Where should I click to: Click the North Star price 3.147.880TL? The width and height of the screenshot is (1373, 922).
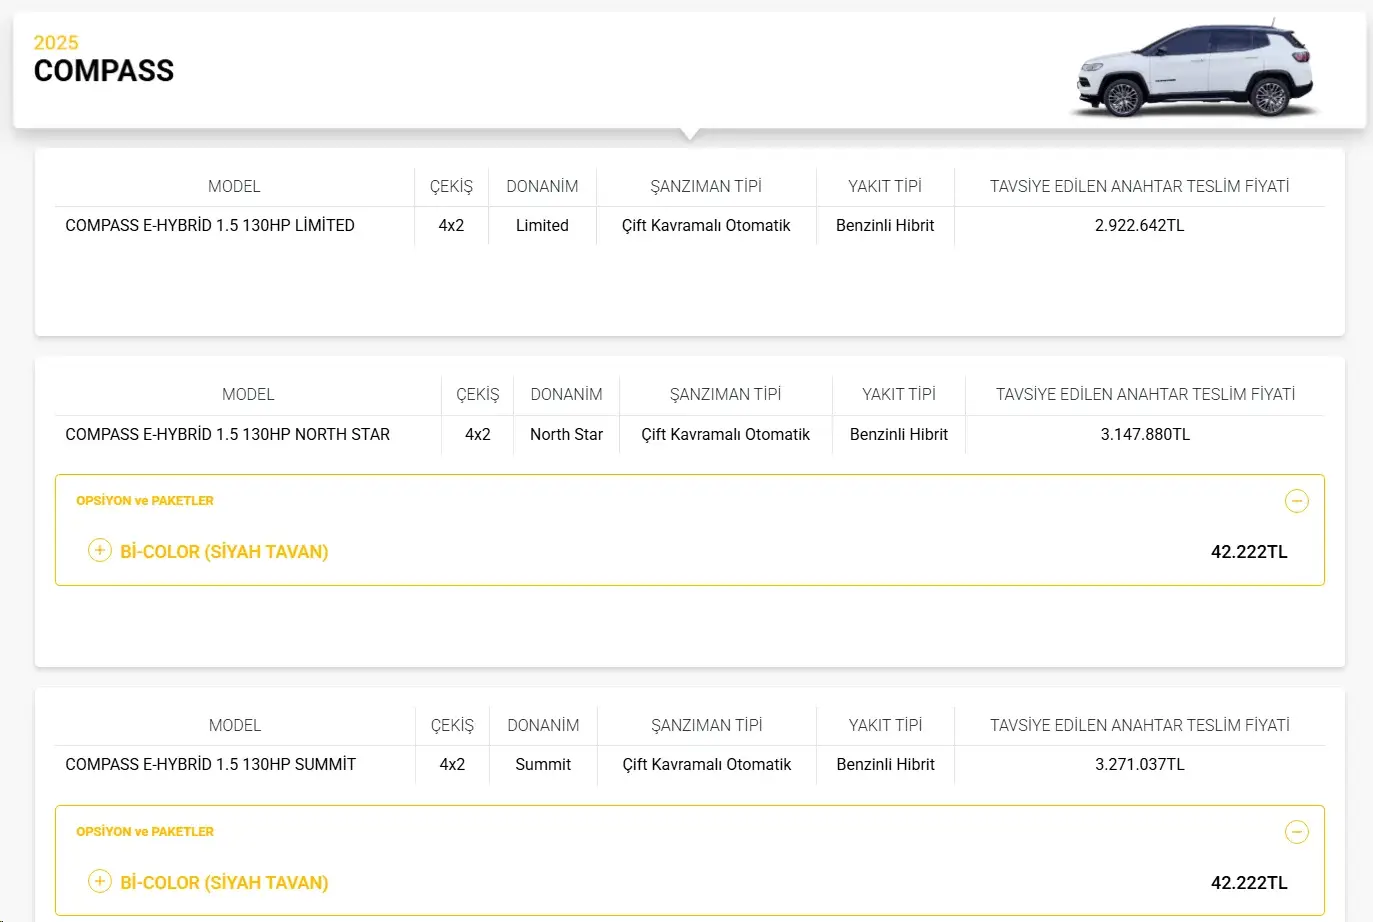click(1145, 435)
